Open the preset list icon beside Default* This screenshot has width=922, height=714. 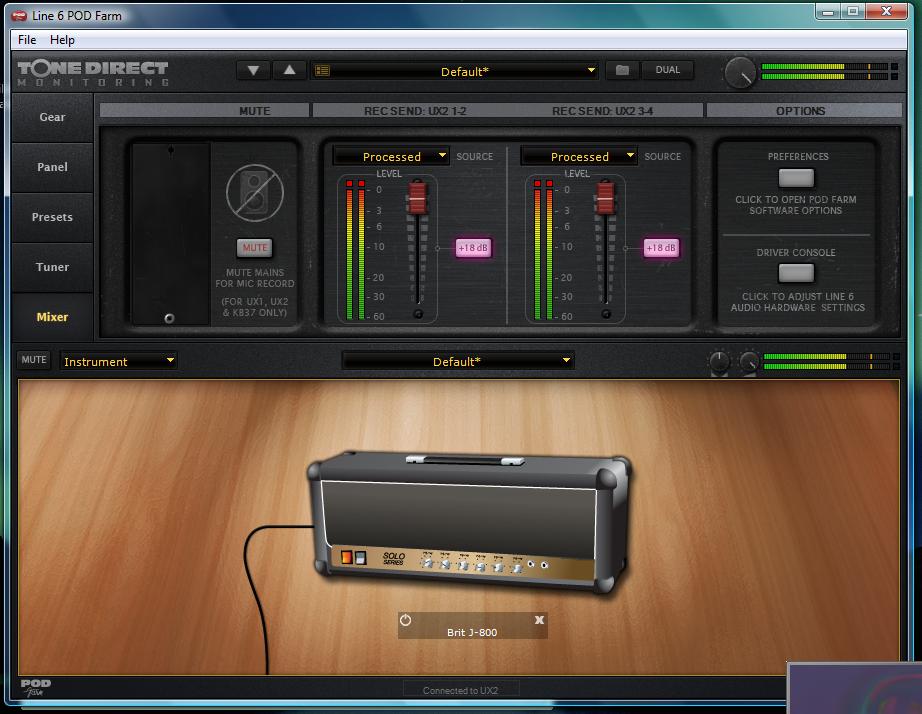point(322,71)
